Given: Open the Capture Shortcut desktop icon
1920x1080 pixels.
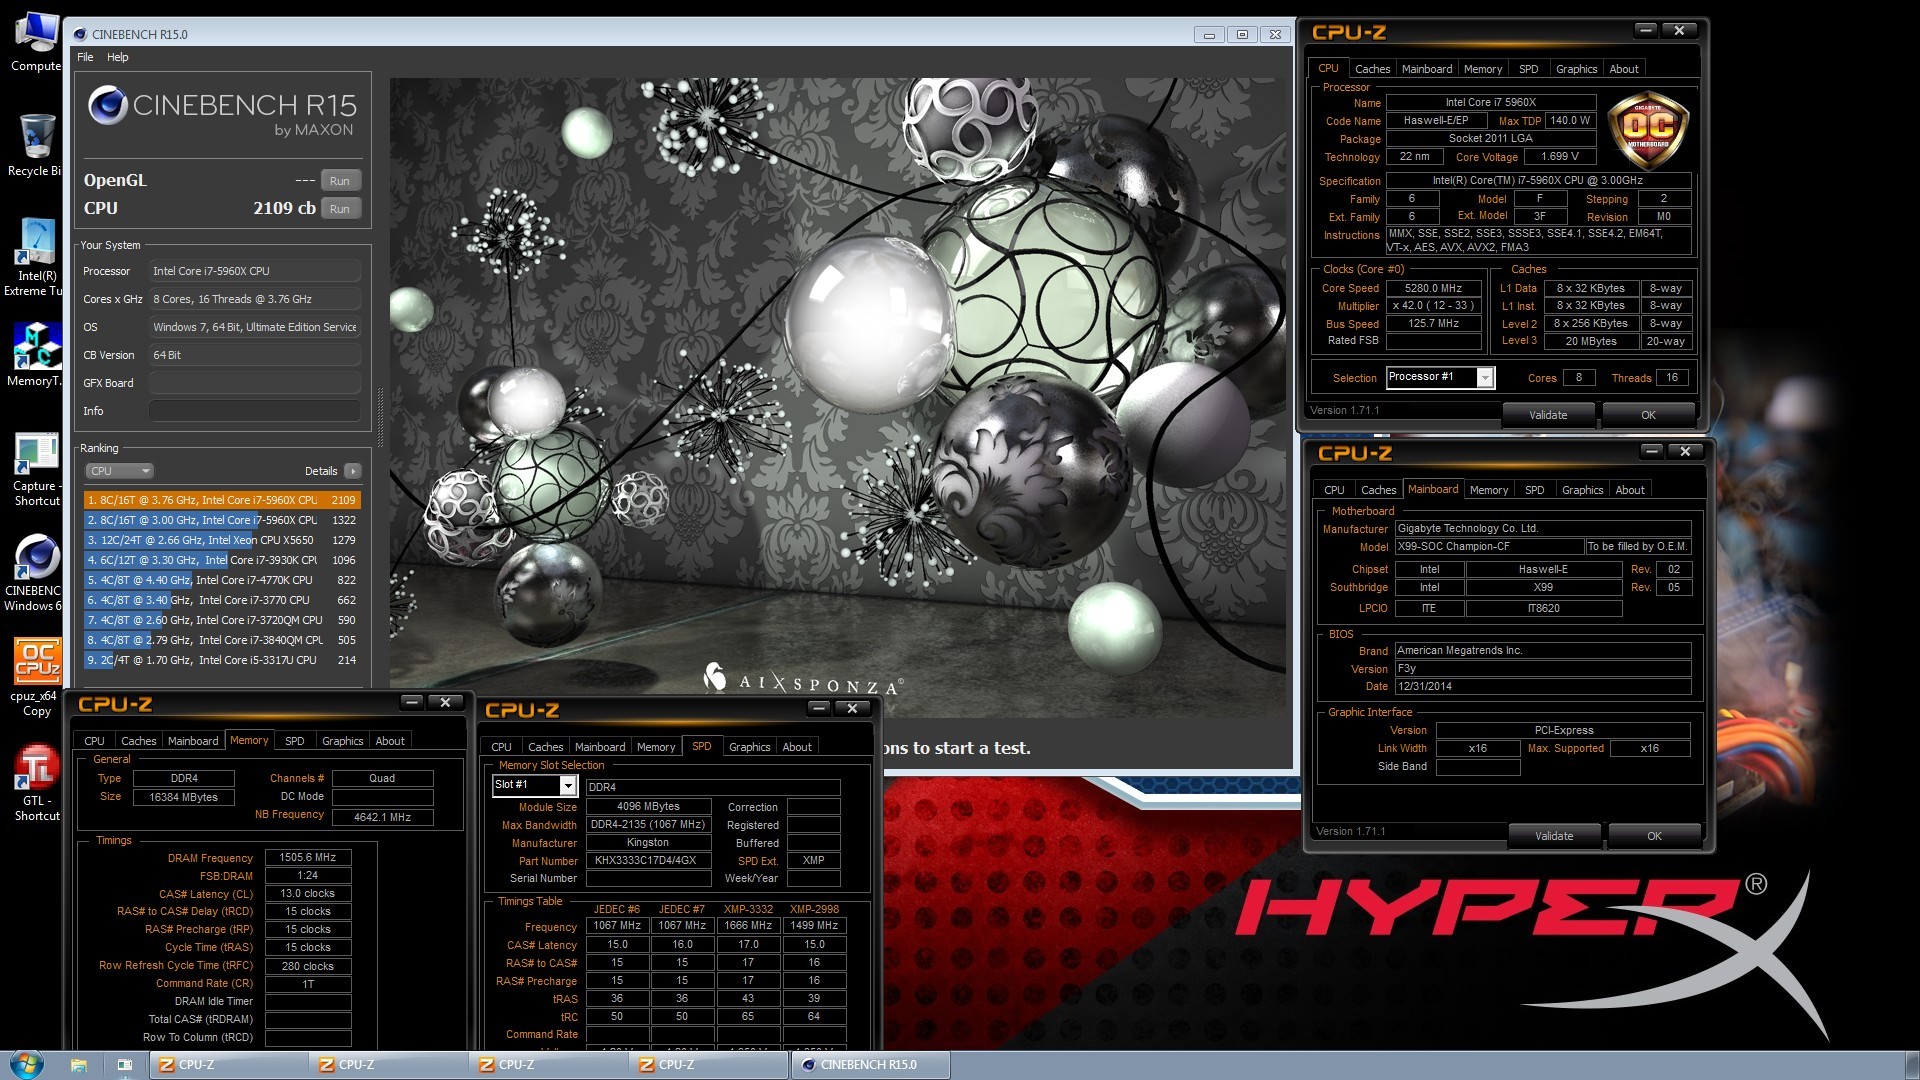Looking at the screenshot, I should pos(36,470).
